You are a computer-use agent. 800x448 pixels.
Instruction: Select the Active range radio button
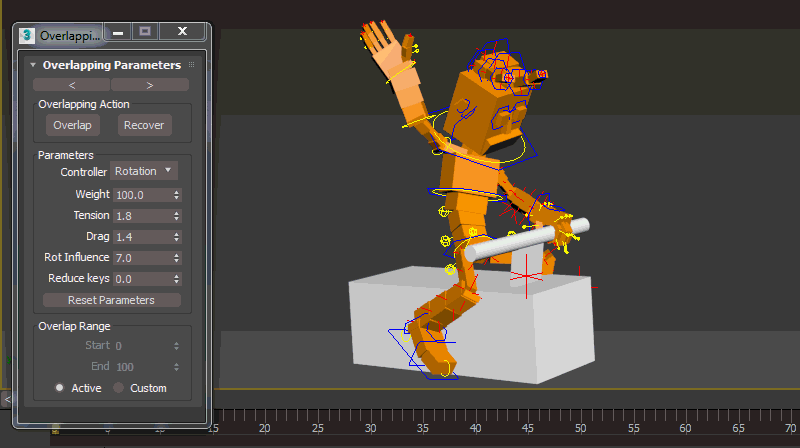60,388
